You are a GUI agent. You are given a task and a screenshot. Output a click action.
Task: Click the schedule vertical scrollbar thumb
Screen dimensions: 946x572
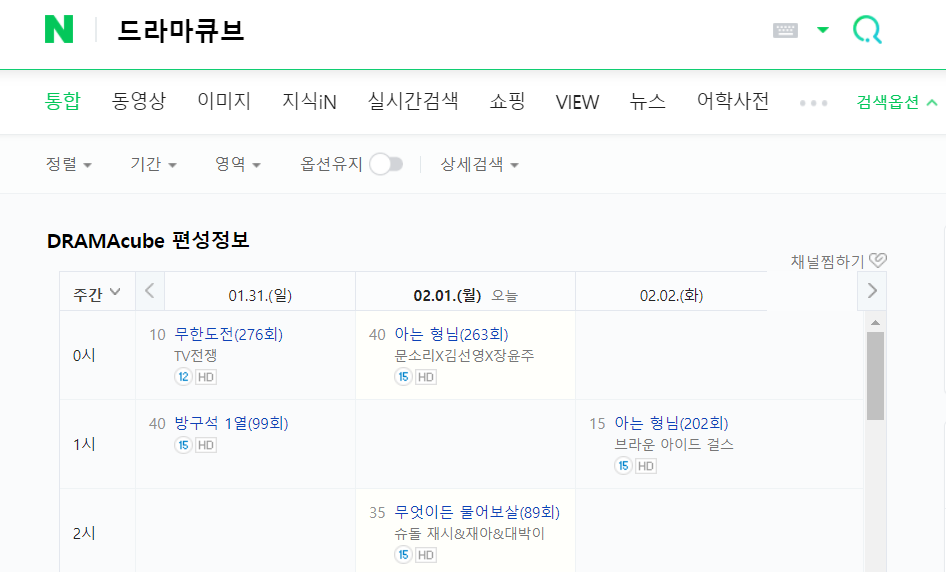875,375
